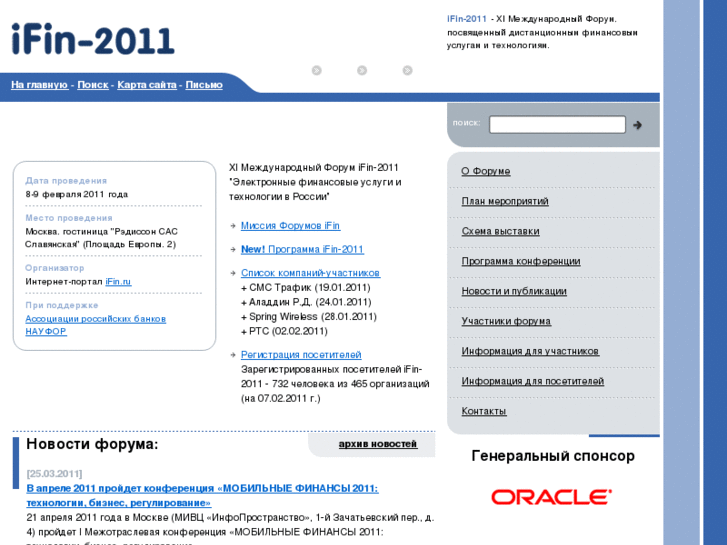Click the iFin-2011 logo

(x=93, y=39)
